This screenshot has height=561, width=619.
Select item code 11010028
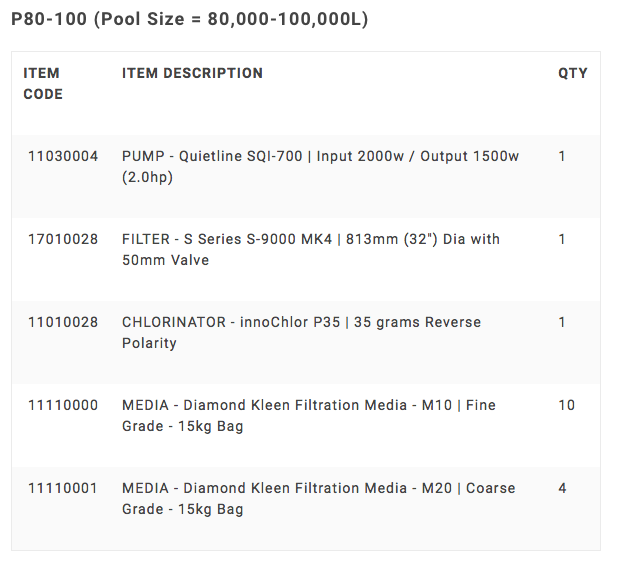(63, 323)
